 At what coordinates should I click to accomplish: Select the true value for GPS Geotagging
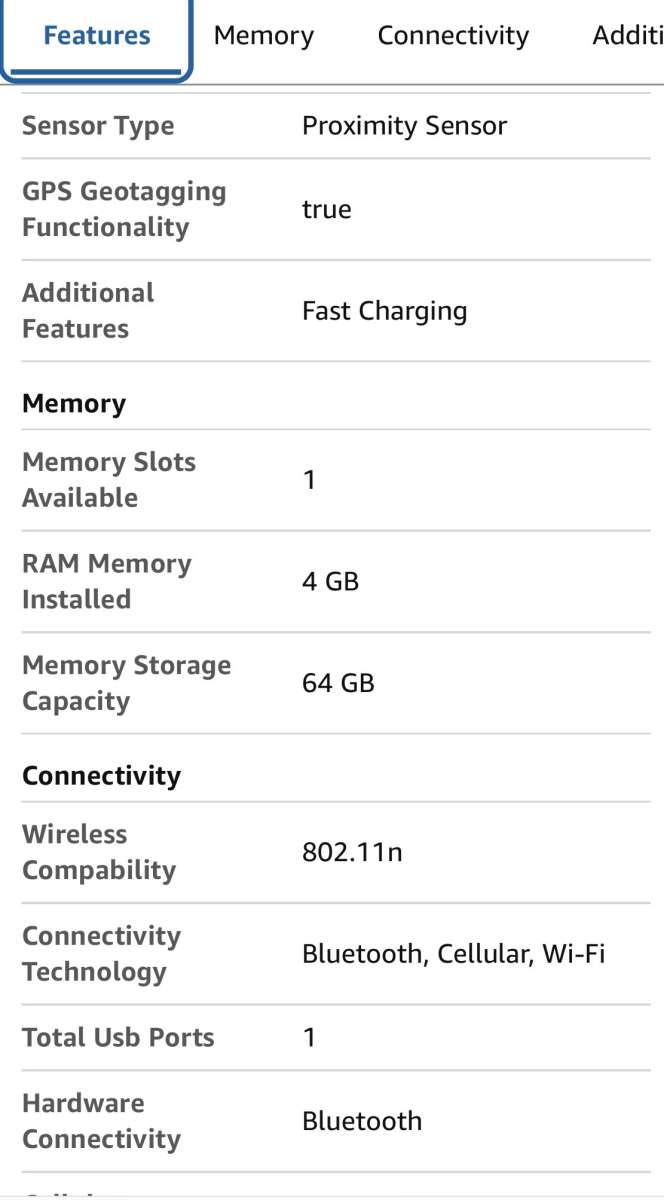(326, 209)
